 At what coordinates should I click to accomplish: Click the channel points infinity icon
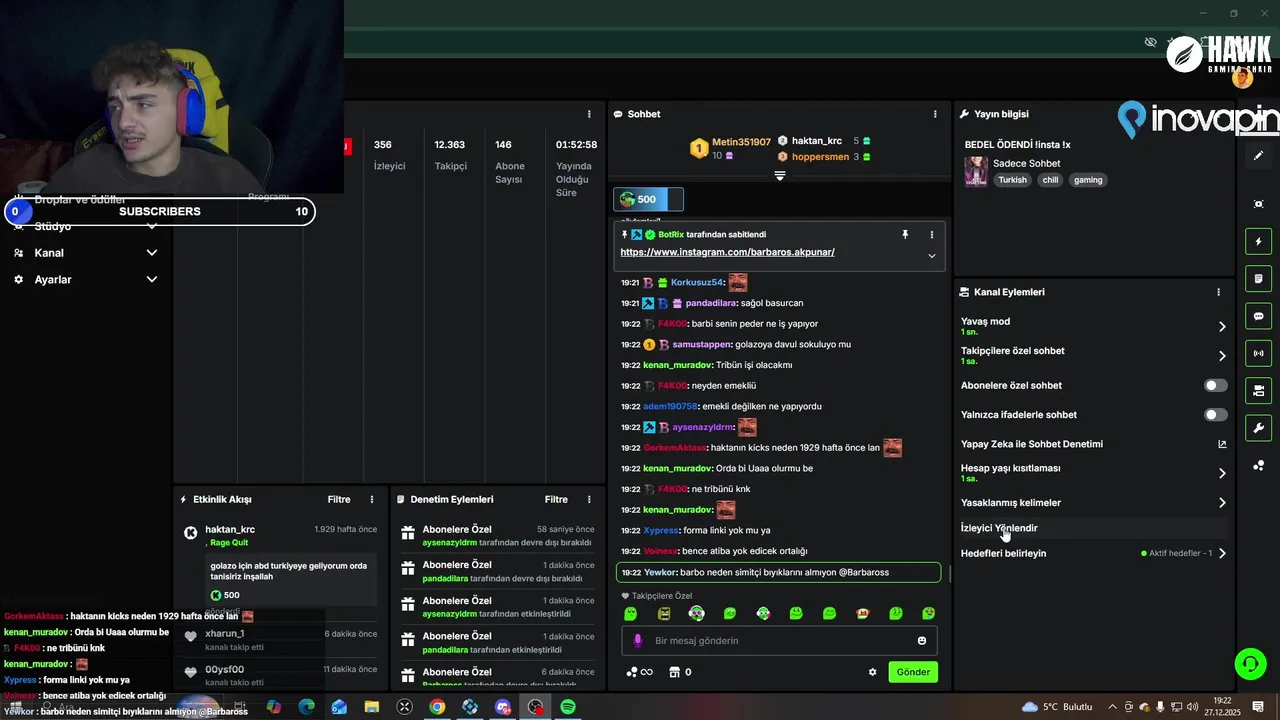pyautogui.click(x=640, y=672)
